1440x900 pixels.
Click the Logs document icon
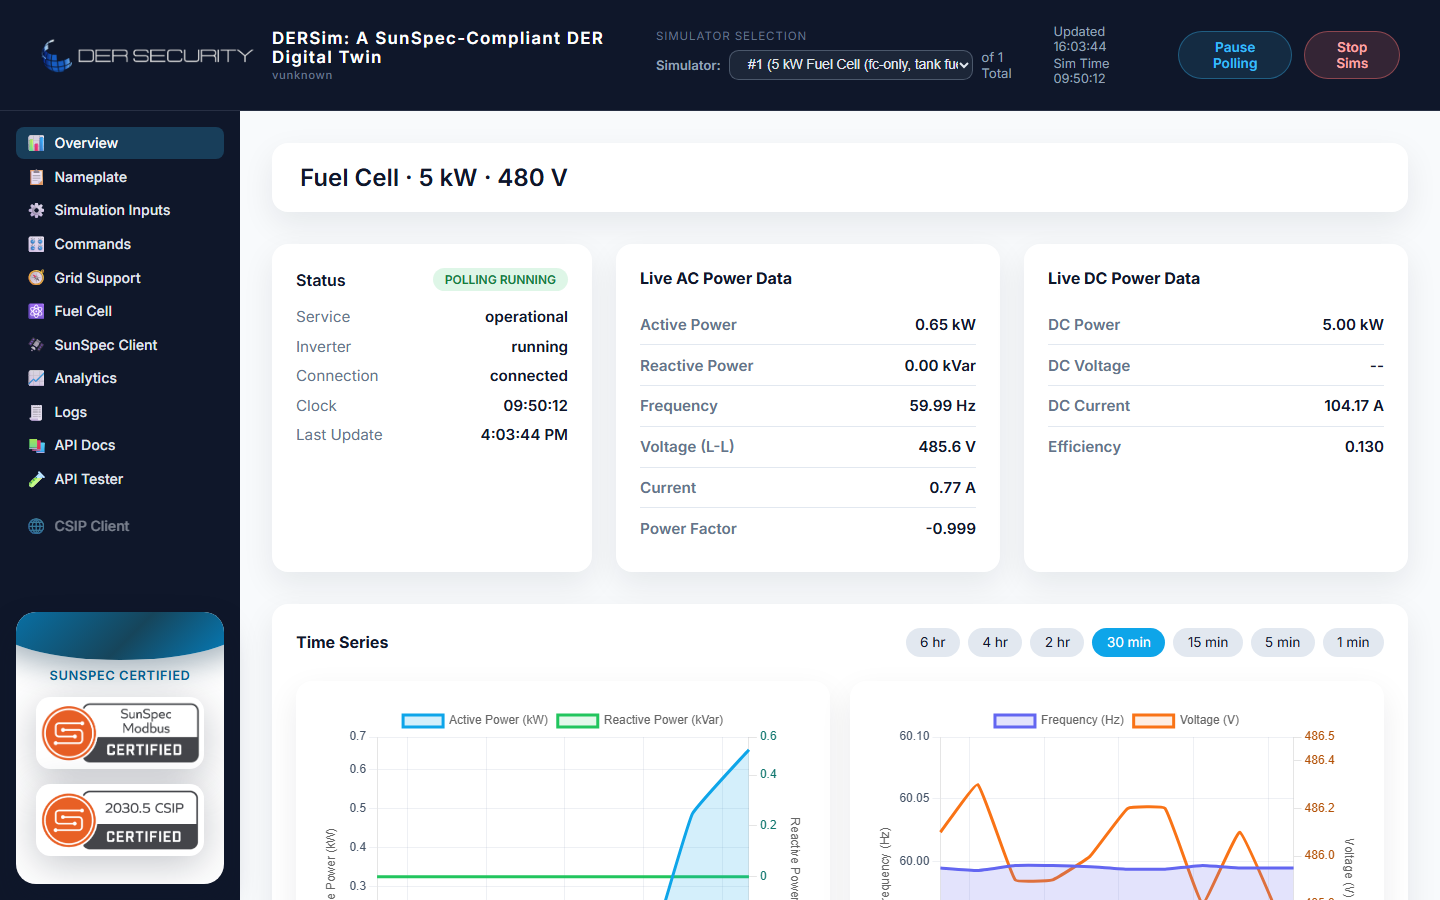pyautogui.click(x=36, y=412)
